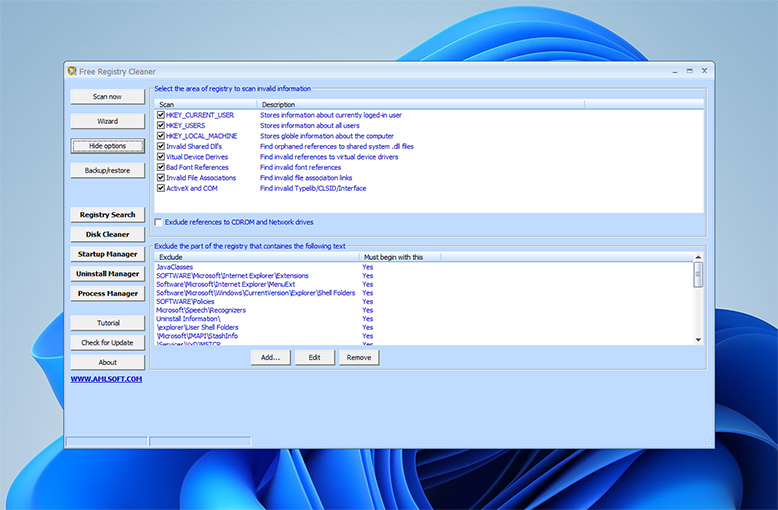The image size is (778, 510).
Task: Sort by Exclude column header
Action: tap(257, 257)
